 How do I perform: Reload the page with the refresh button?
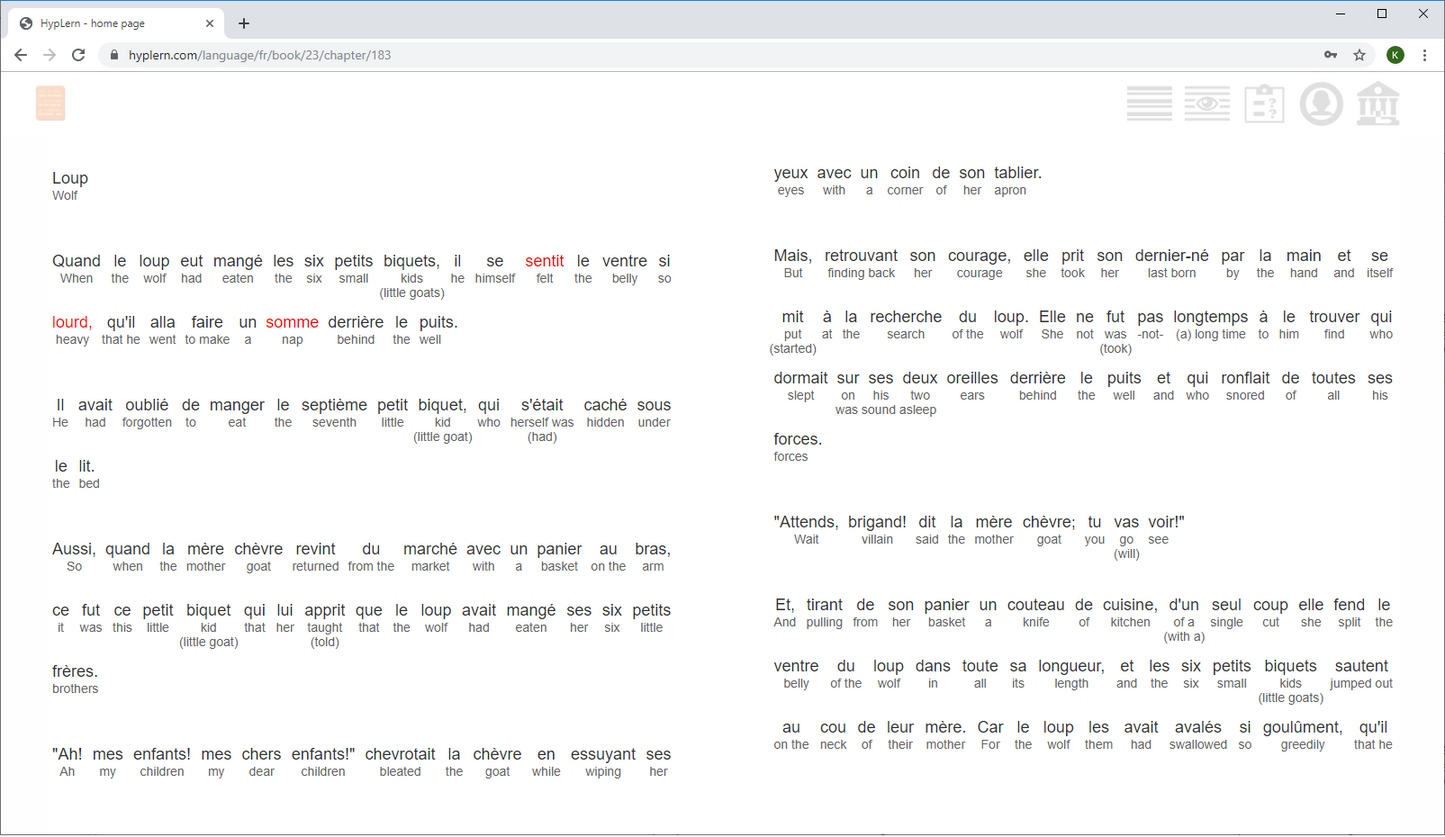click(x=78, y=55)
